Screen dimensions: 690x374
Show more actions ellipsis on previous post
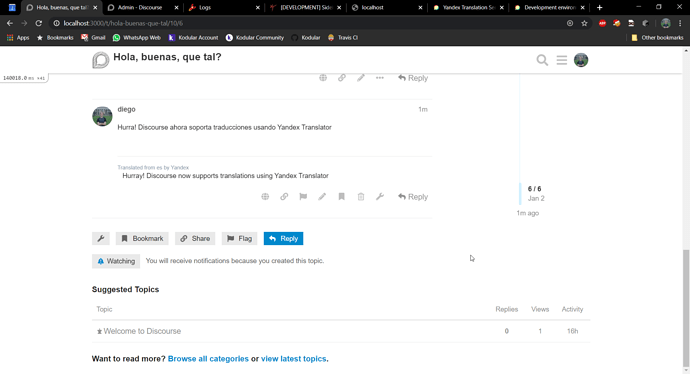pyautogui.click(x=380, y=78)
